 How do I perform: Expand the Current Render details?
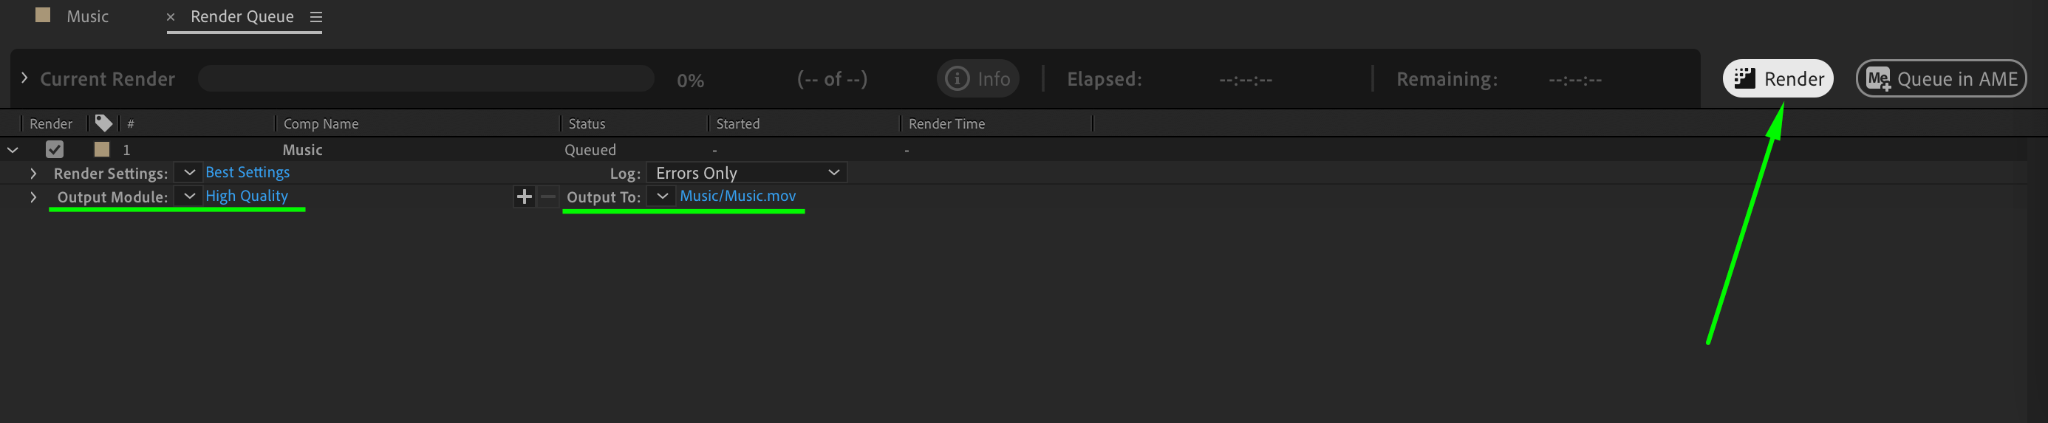pyautogui.click(x=24, y=78)
